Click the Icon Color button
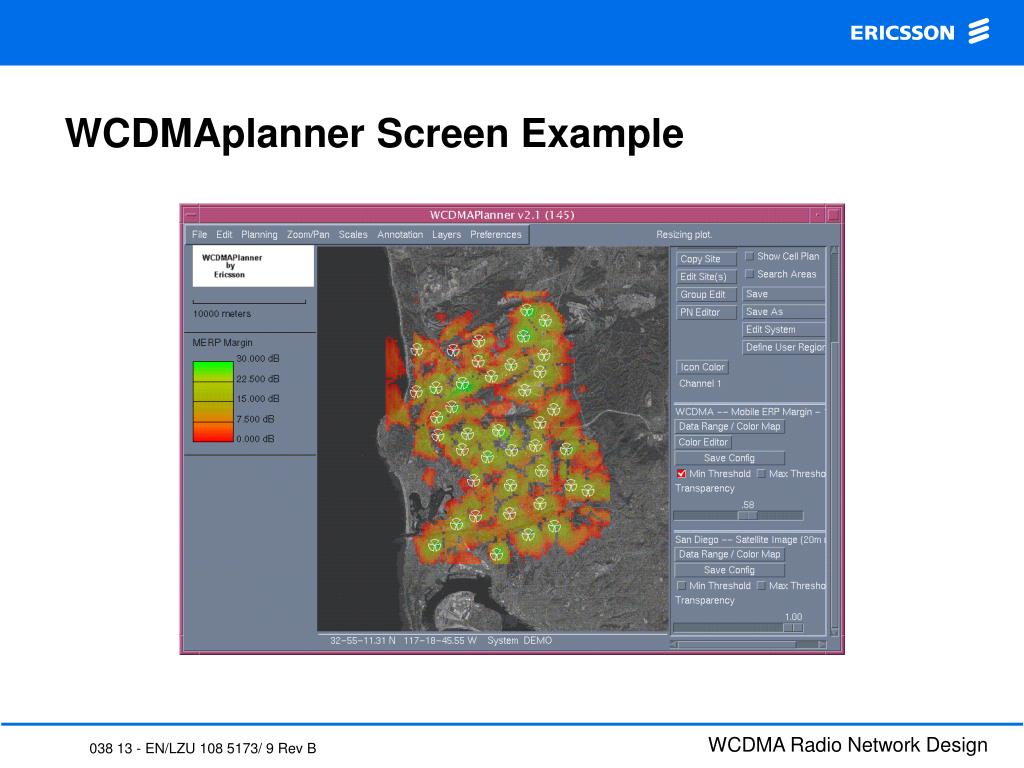This screenshot has width=1024, height=768. tap(702, 367)
